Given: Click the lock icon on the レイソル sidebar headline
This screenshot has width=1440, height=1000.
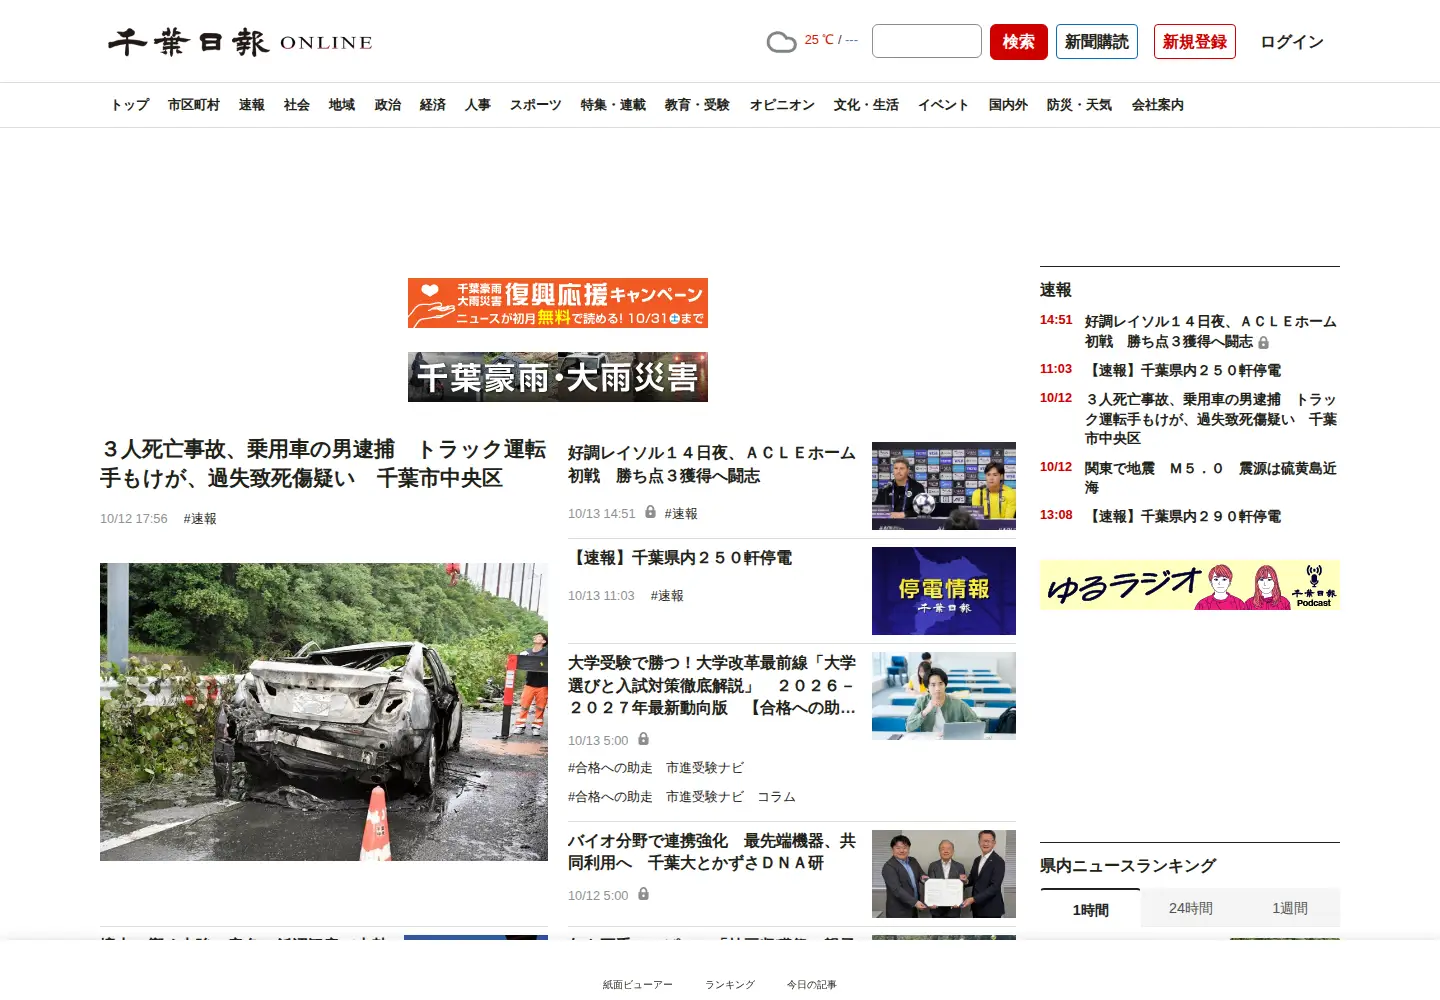Looking at the screenshot, I should click(x=1263, y=342).
